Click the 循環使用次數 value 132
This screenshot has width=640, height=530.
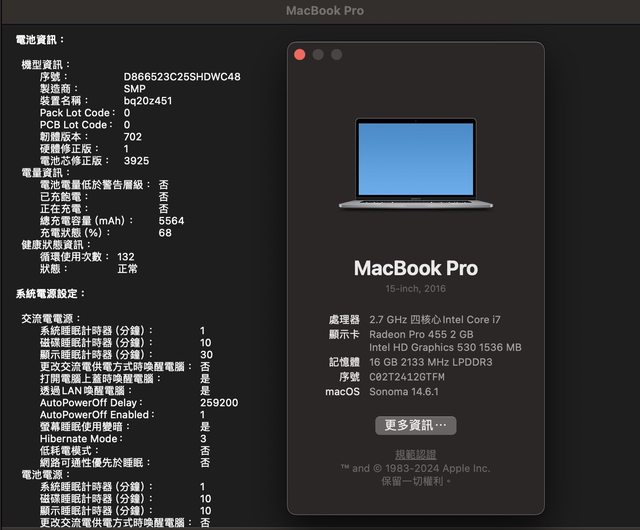pyautogui.click(x=125, y=257)
